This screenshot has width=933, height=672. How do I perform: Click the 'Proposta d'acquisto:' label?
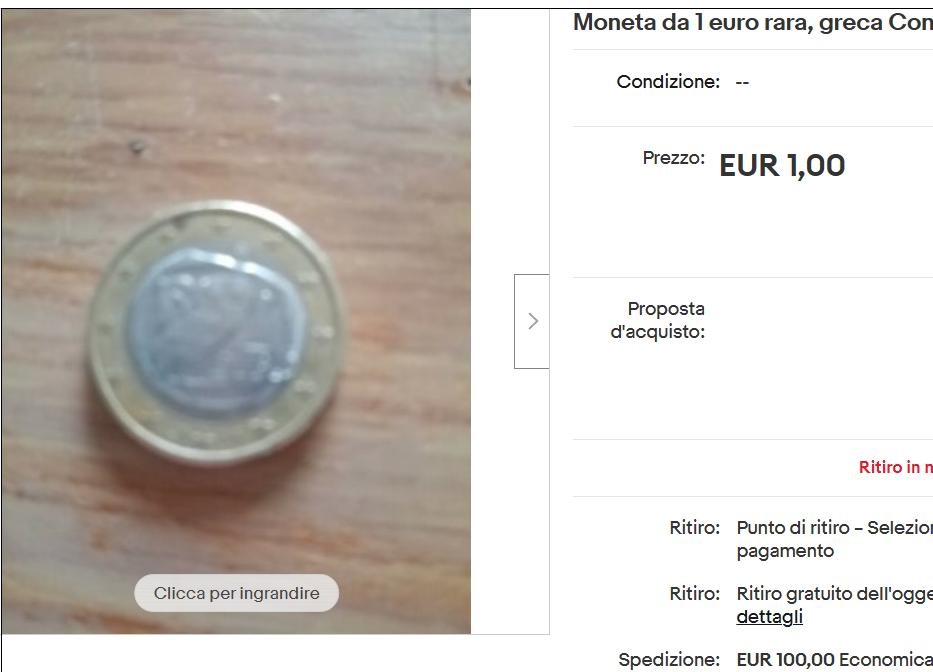click(x=658, y=320)
